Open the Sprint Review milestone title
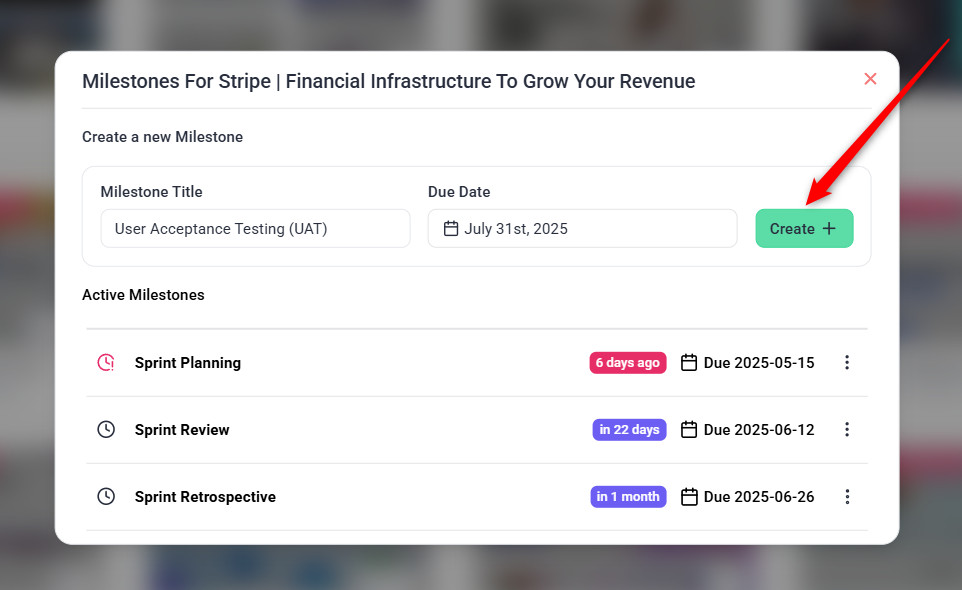The width and height of the screenshot is (962, 590). point(182,430)
